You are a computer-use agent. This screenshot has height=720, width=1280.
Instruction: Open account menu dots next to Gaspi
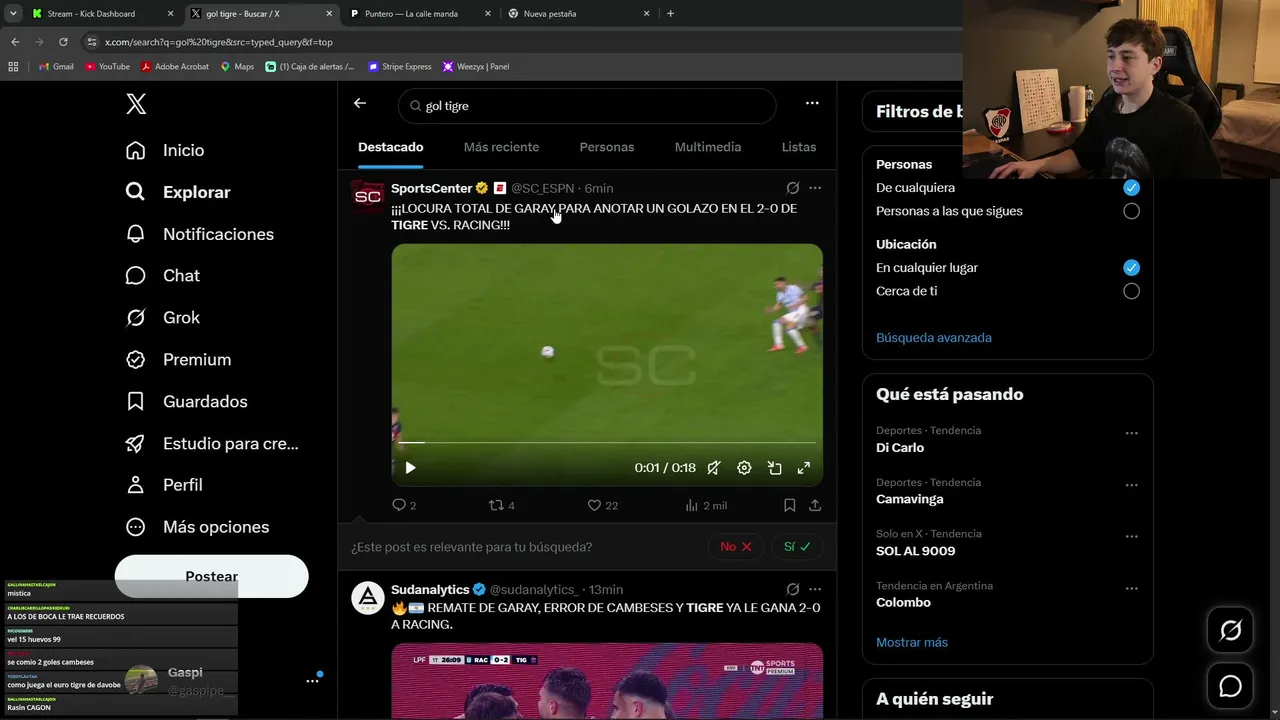coord(312,681)
